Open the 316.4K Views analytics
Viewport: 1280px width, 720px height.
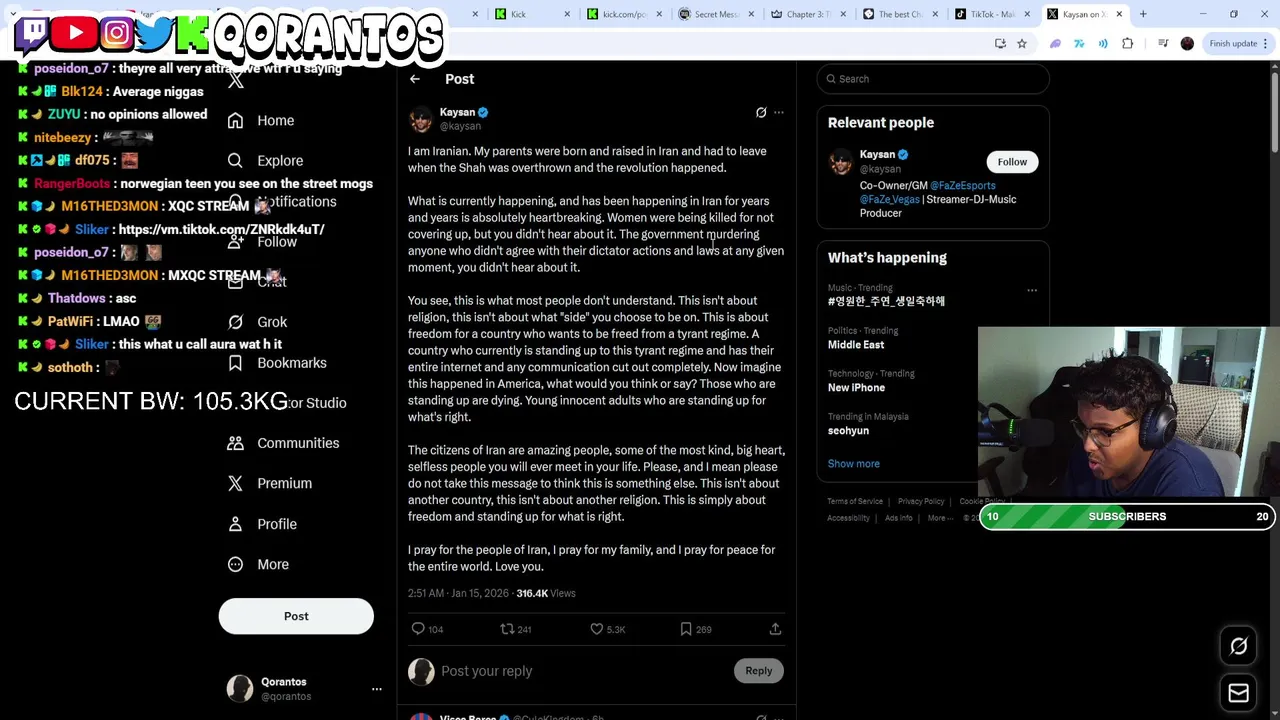pos(546,594)
